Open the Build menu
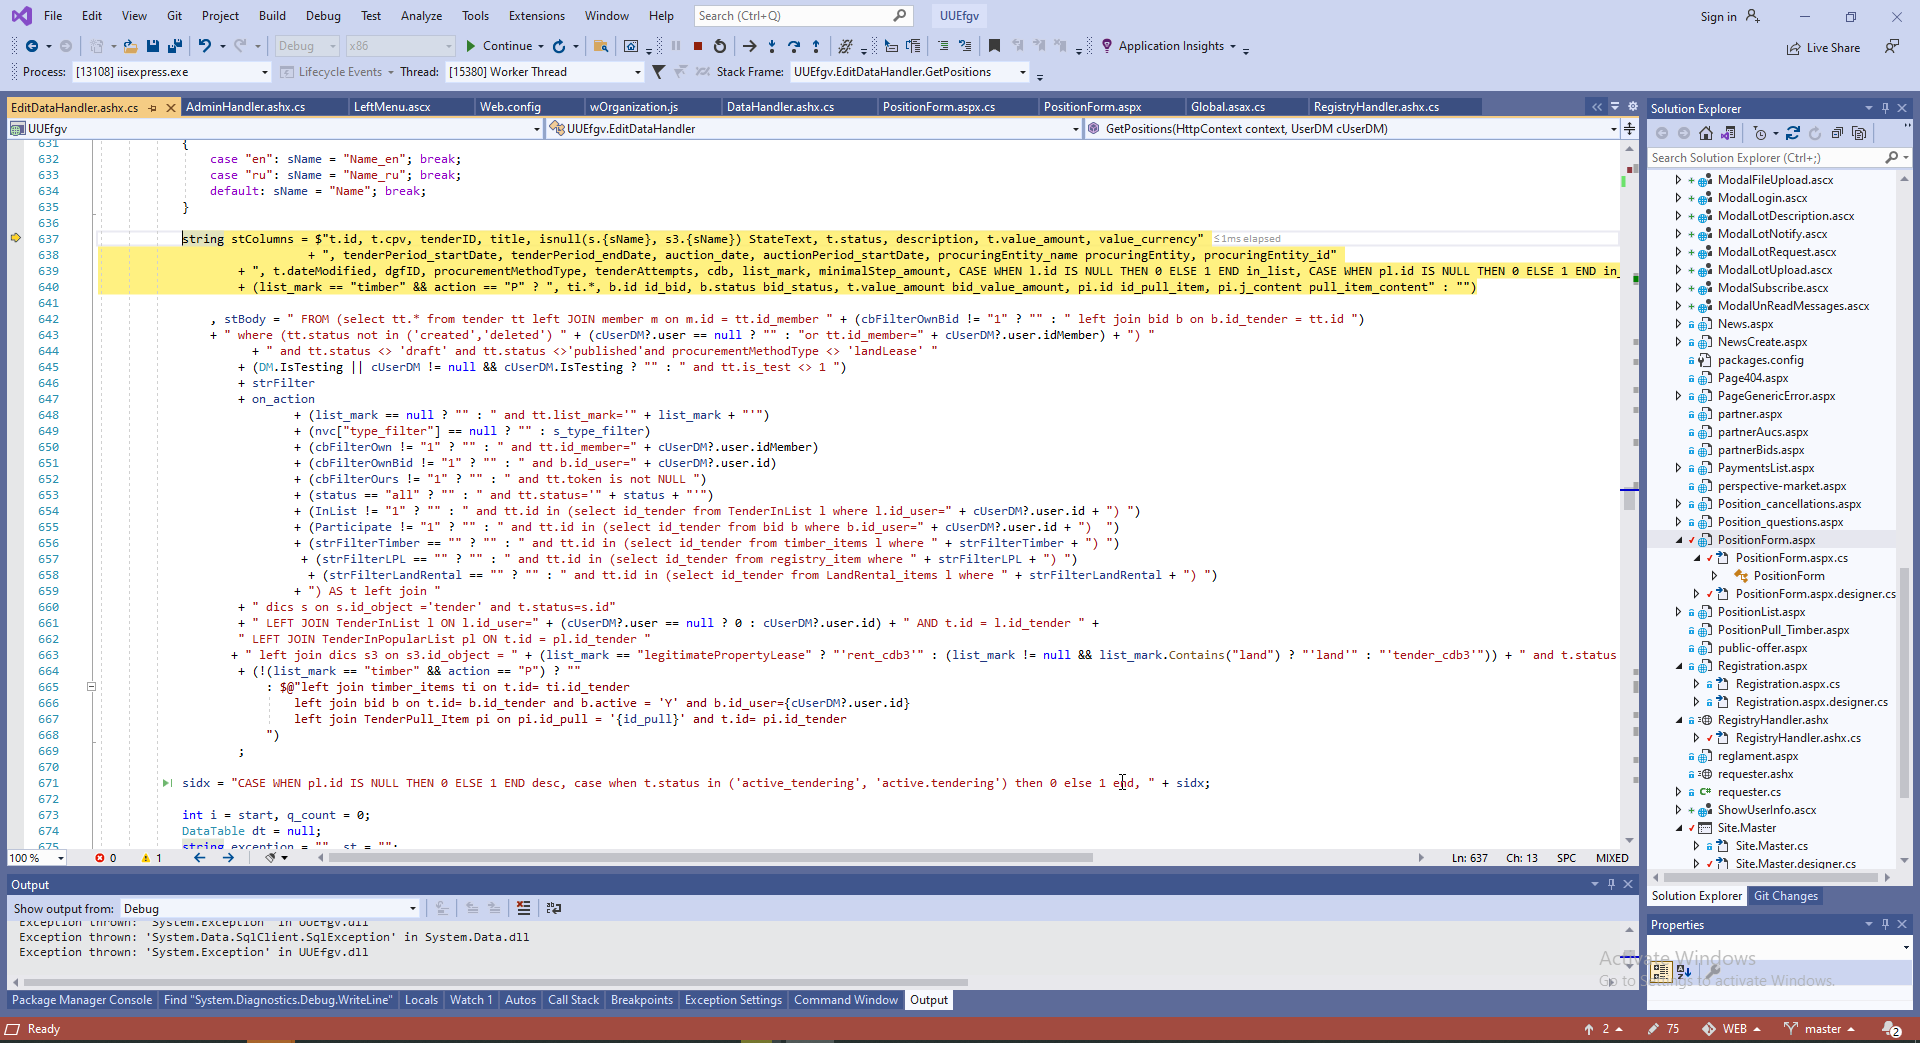This screenshot has width=1920, height=1043. (x=272, y=16)
